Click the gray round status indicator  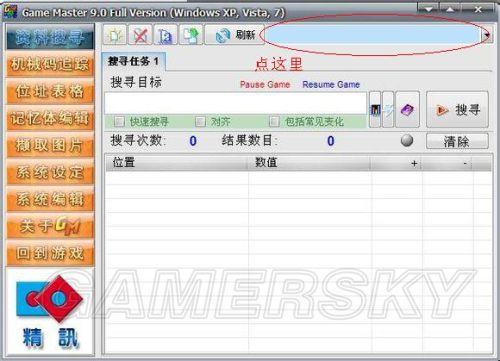point(407,141)
